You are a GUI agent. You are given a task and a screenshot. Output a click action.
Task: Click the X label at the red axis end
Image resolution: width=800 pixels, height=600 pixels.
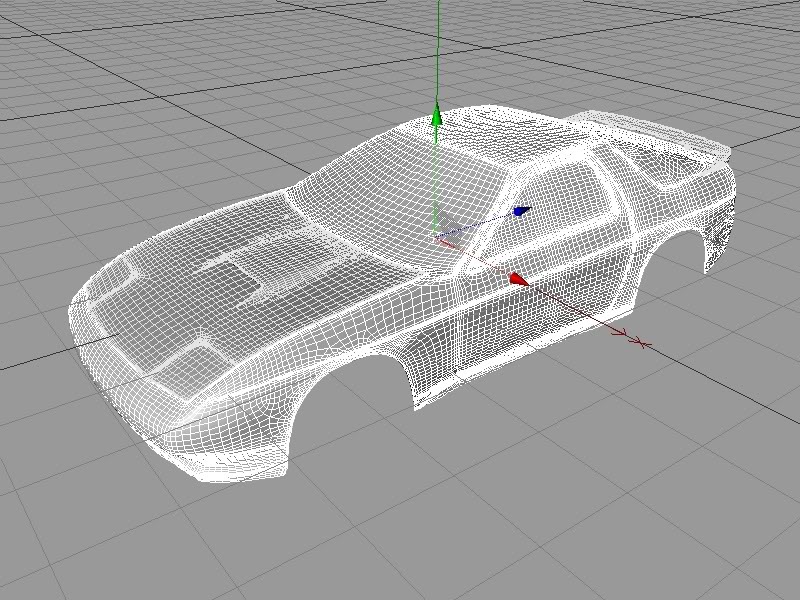click(642, 344)
